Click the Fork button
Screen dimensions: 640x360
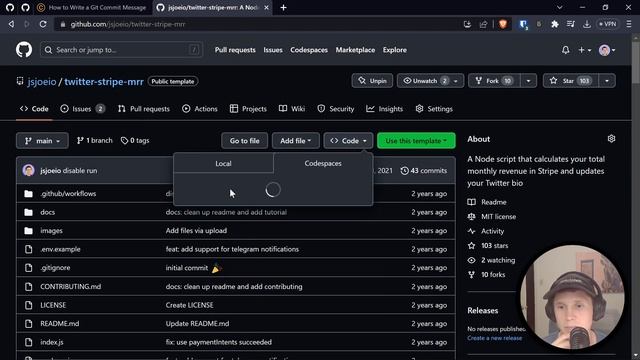(494, 81)
